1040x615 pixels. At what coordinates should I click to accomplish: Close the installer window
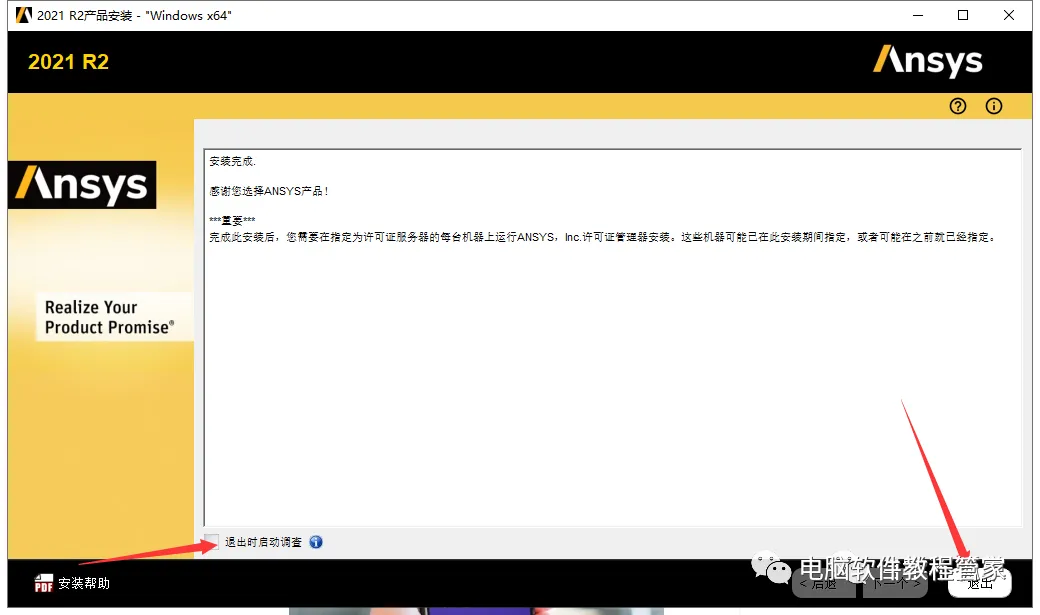(x=1009, y=15)
